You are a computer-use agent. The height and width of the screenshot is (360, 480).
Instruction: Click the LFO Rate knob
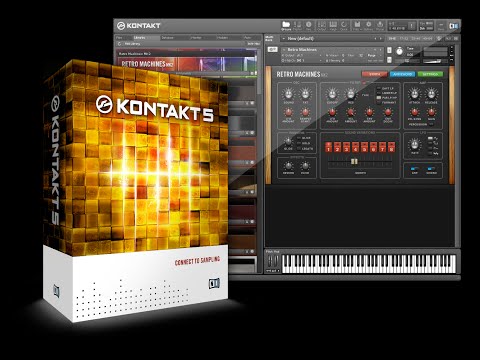(414, 145)
